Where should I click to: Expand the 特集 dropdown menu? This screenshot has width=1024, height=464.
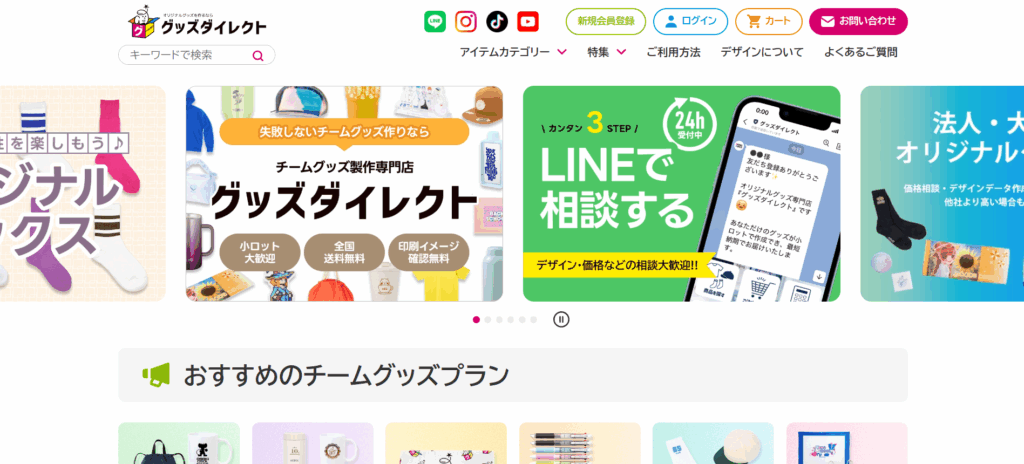[607, 52]
